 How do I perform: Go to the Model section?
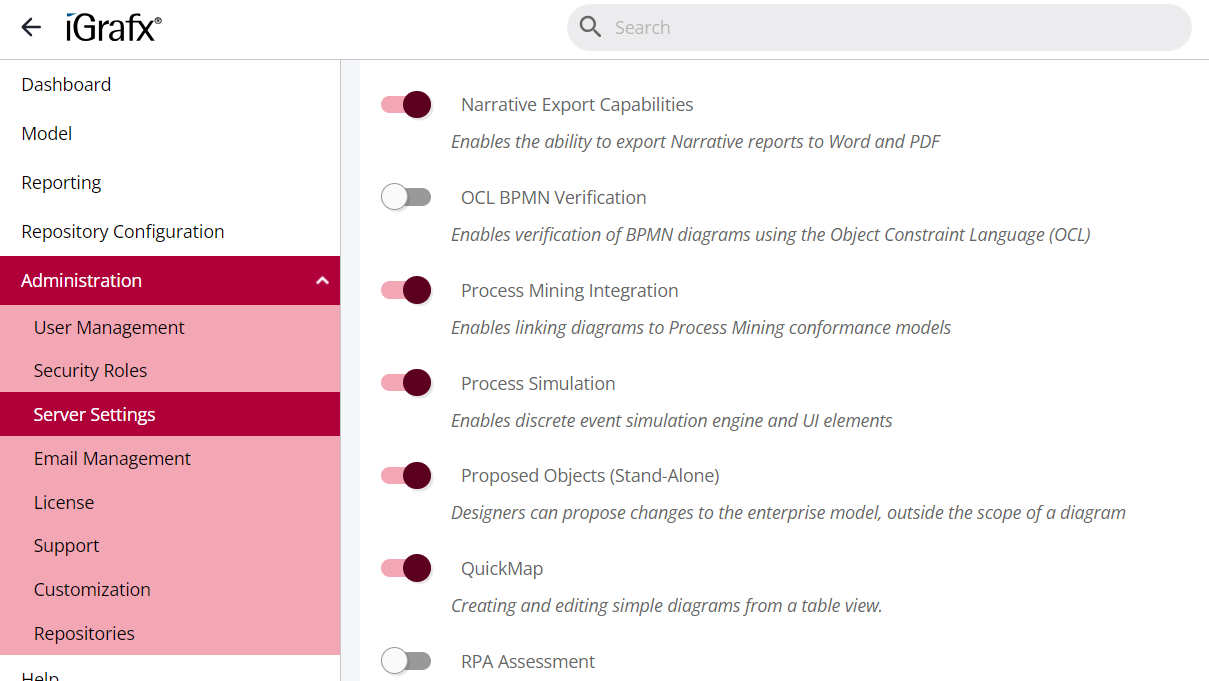47,134
